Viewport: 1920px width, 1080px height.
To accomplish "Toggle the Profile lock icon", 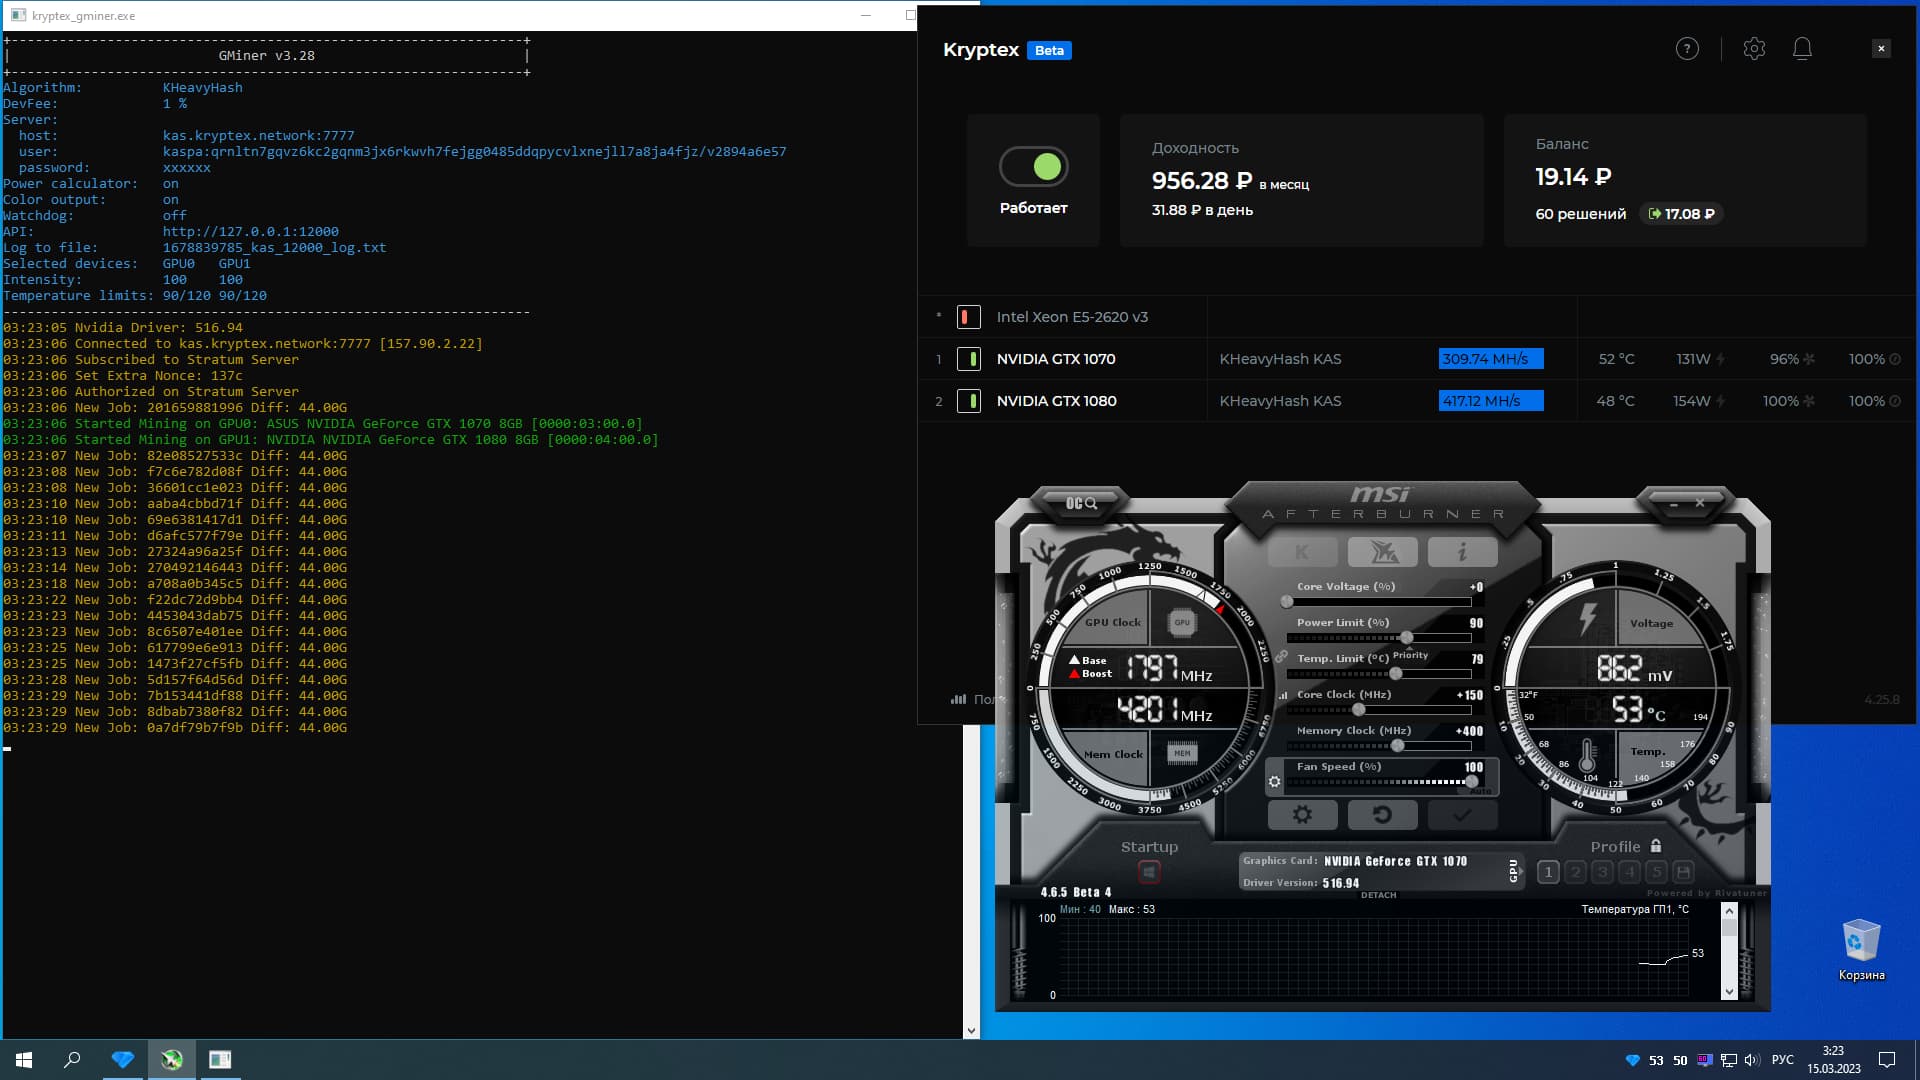I will (1656, 846).
